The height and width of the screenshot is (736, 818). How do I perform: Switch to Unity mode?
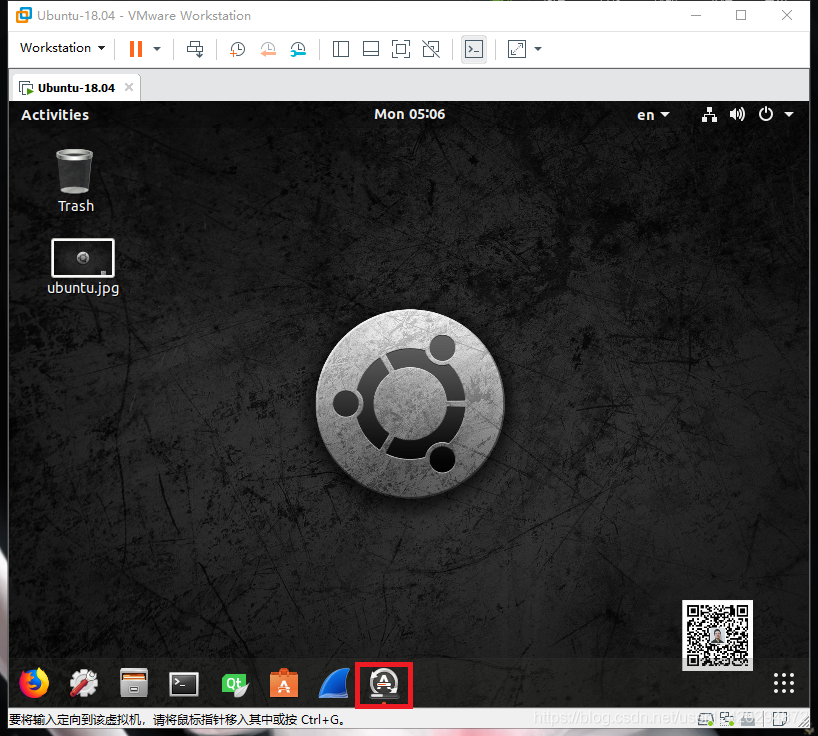(431, 49)
